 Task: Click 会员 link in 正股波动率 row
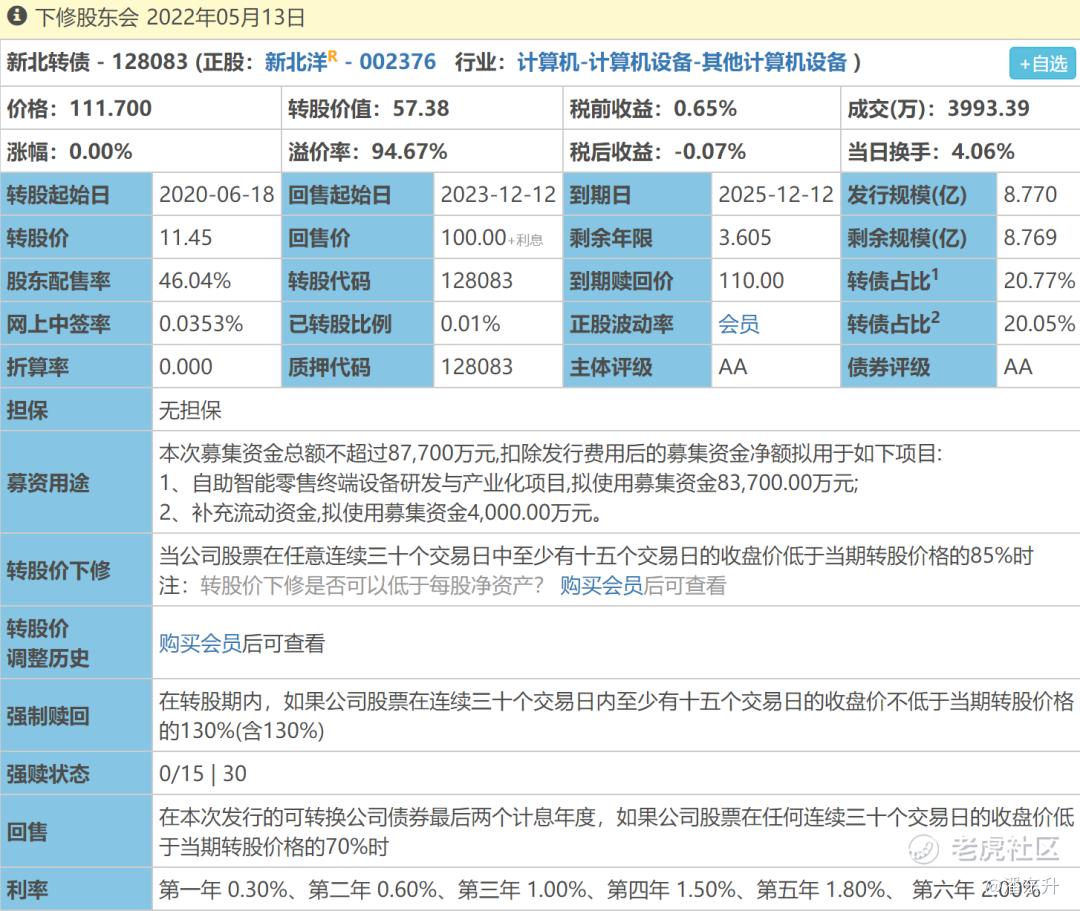click(x=738, y=324)
